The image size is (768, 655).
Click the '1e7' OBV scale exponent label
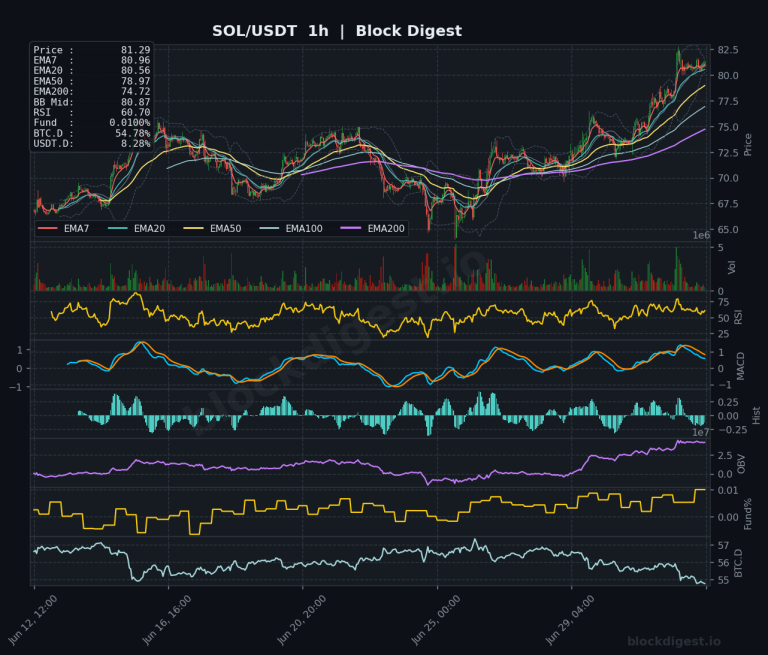pos(700,432)
